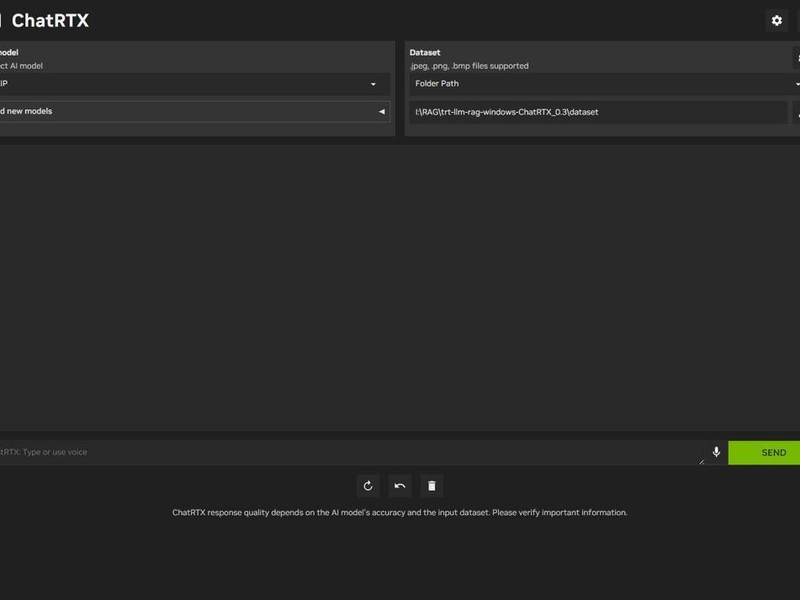Click the supported file types text
Image resolution: width=800 pixels, height=600 pixels.
click(x=469, y=66)
